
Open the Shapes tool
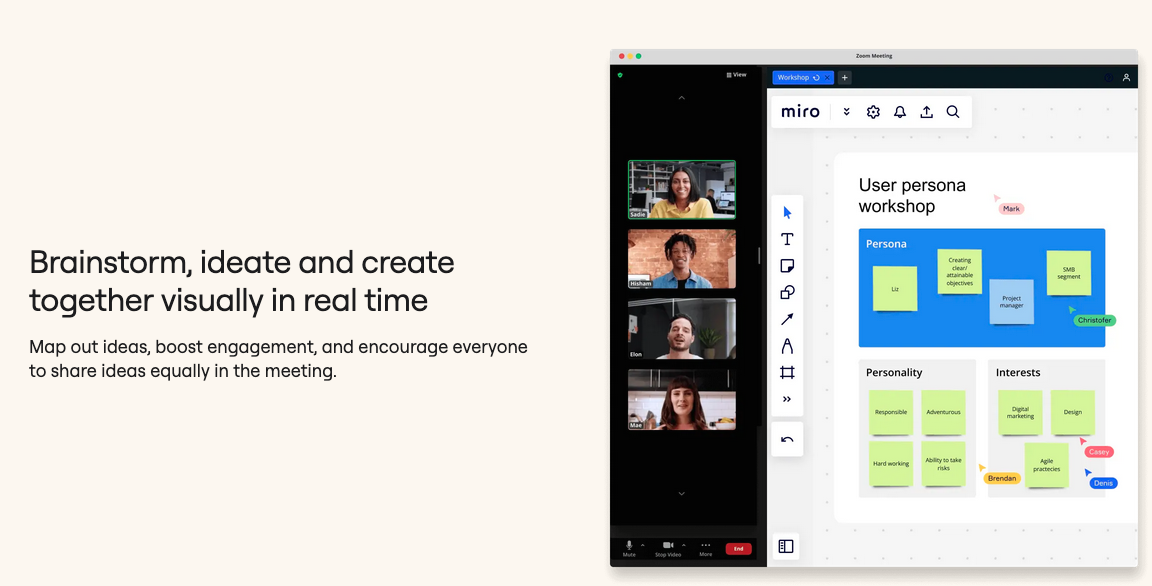click(787, 292)
